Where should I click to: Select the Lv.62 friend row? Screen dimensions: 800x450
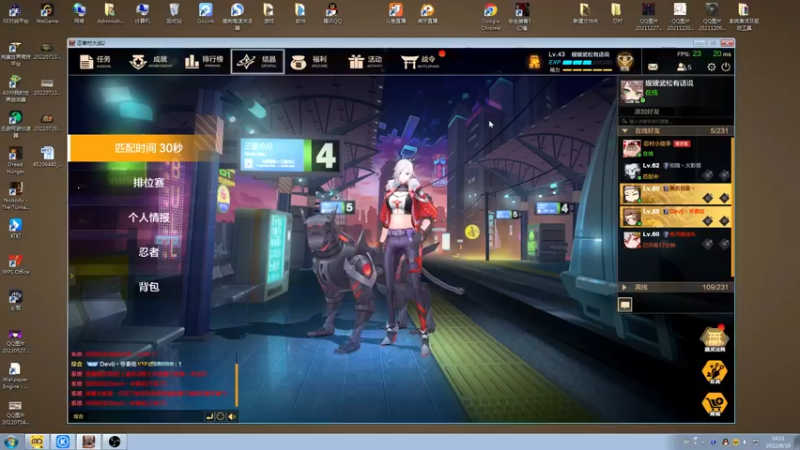tap(676, 171)
